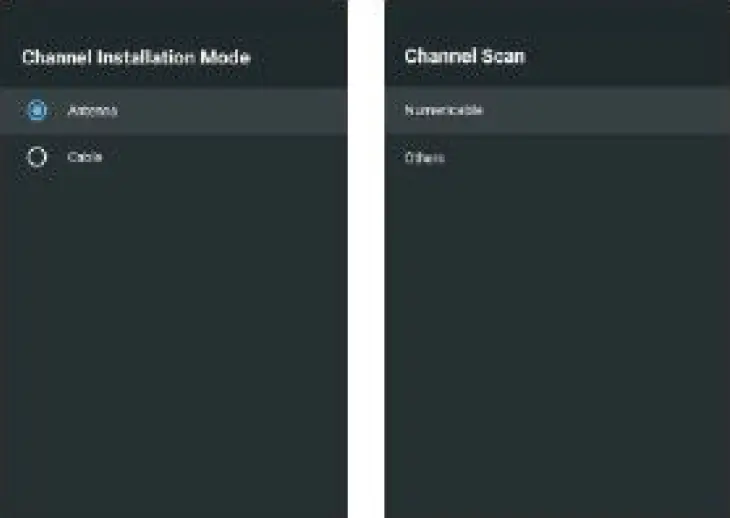730x518 pixels.
Task: Select the Cable radio button
Action: coord(37,157)
